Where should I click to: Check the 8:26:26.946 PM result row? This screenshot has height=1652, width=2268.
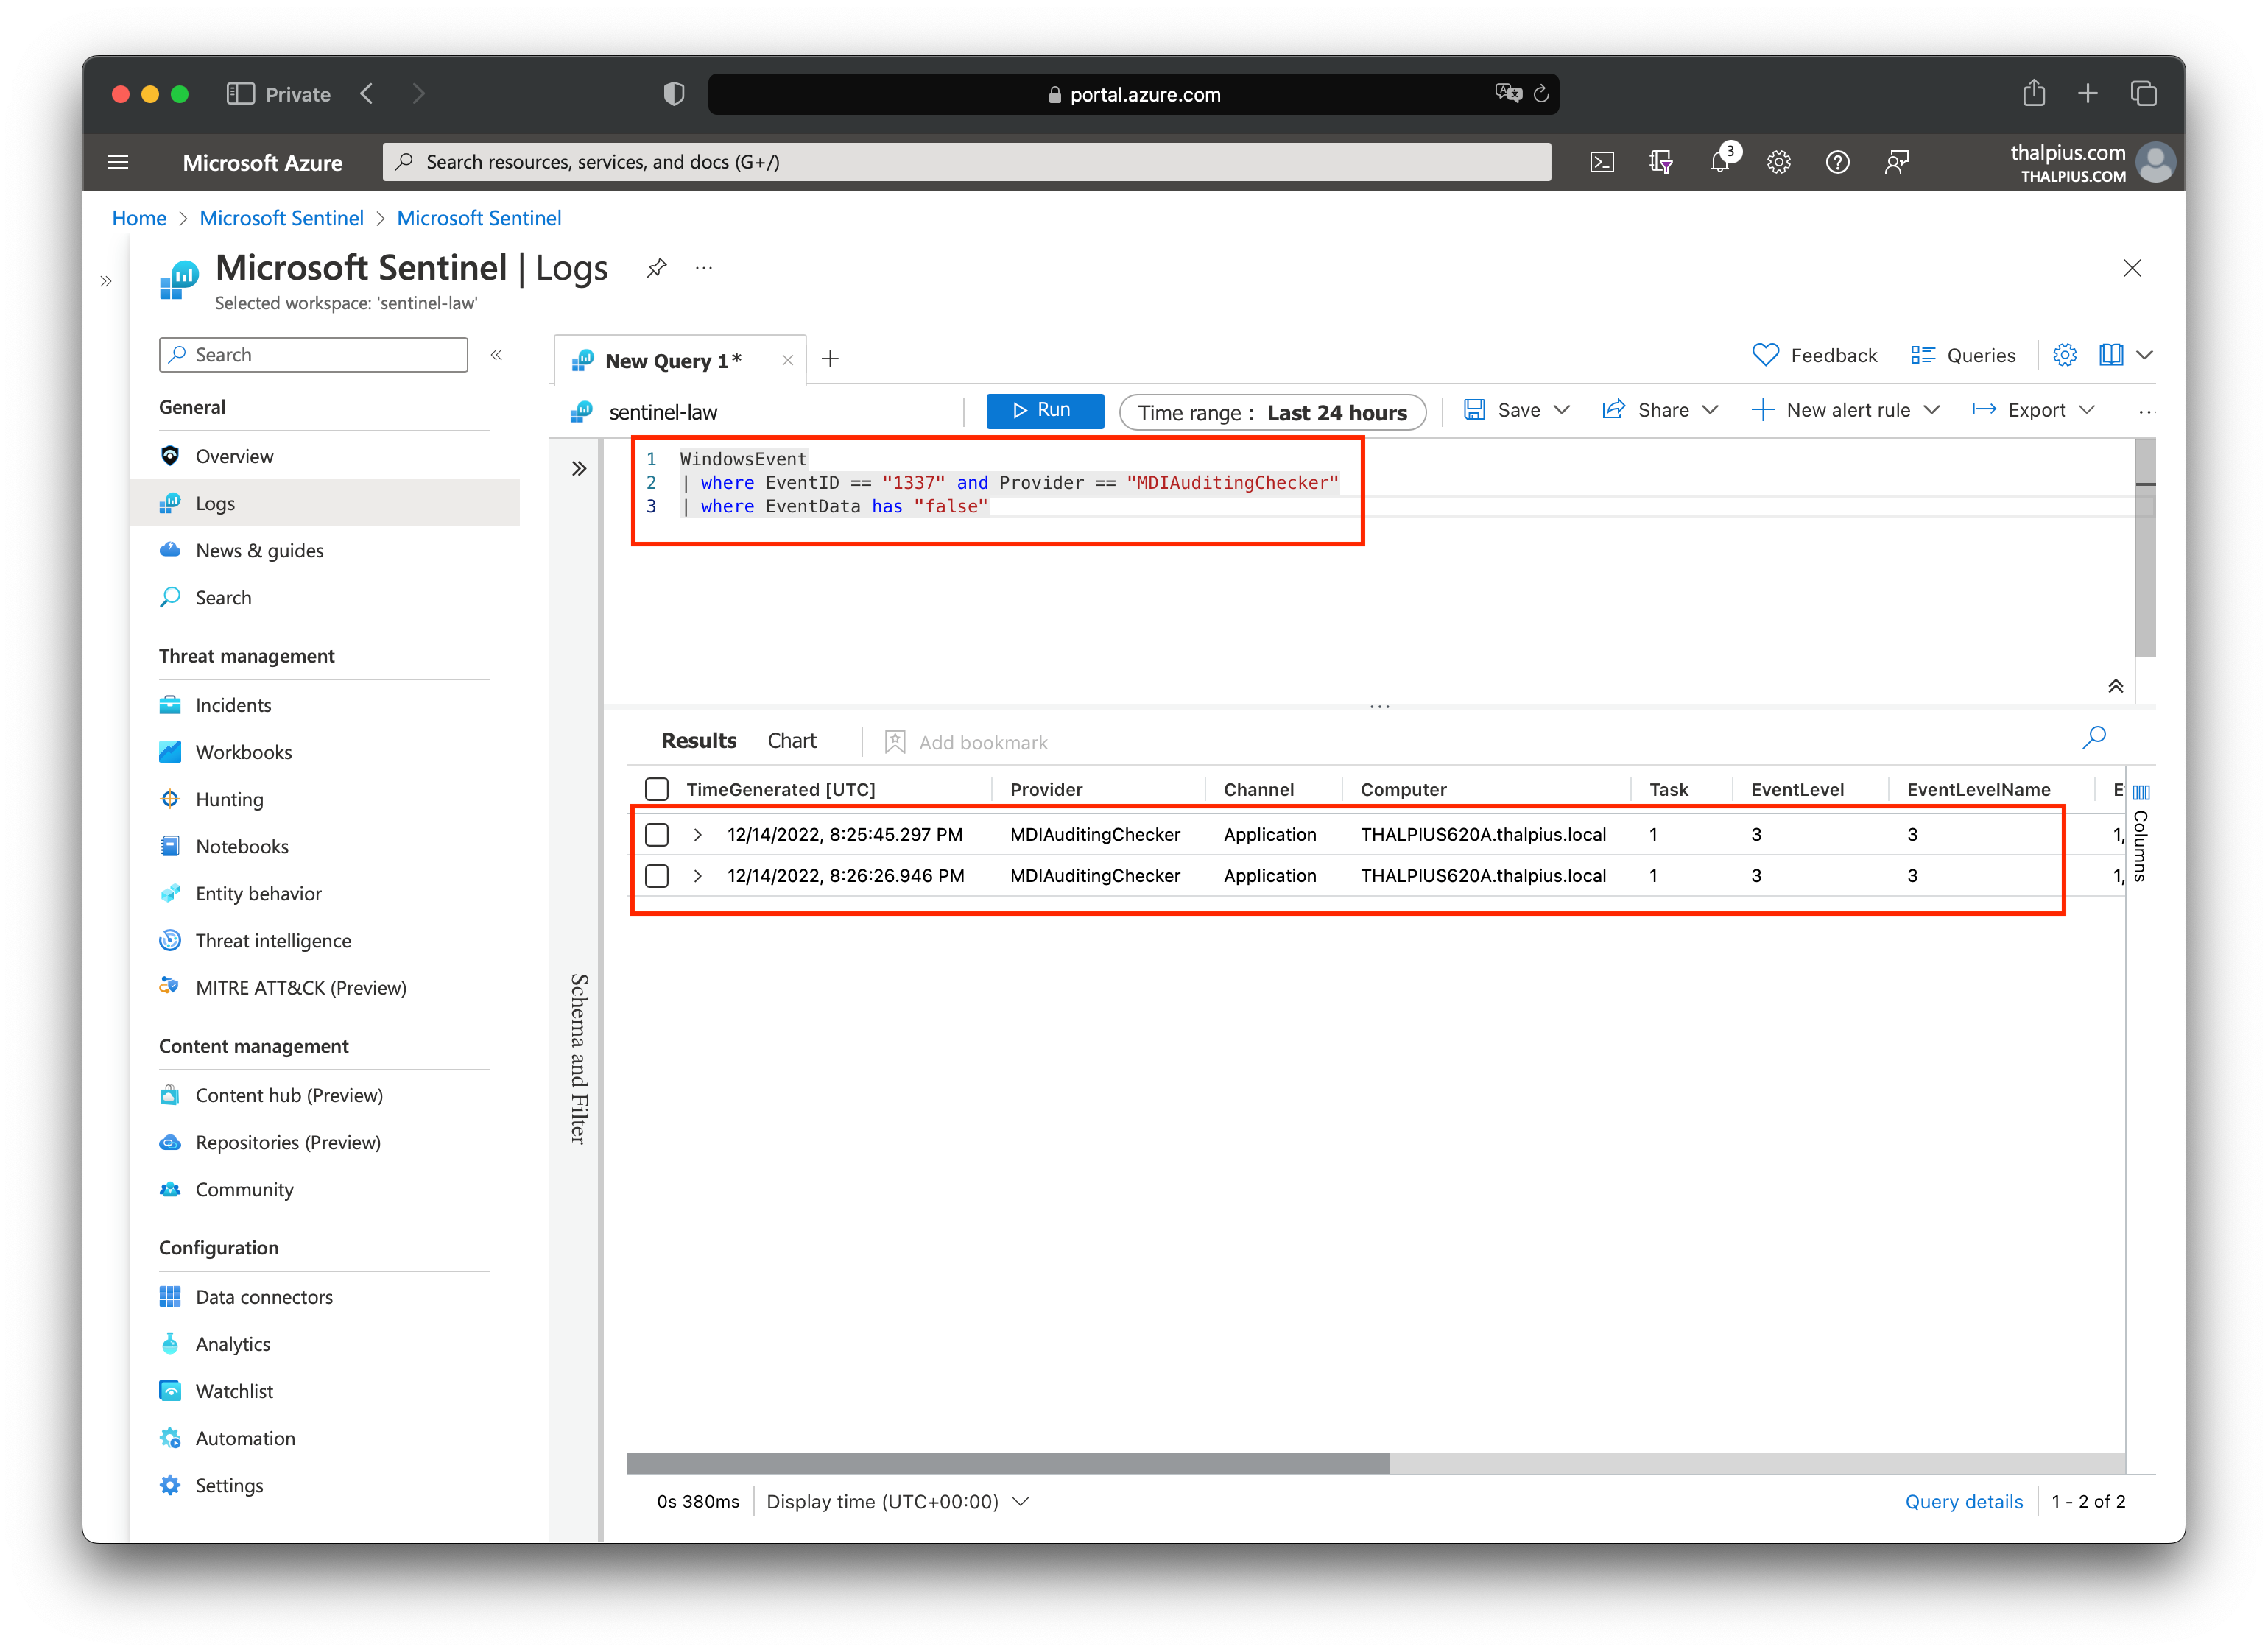[x=657, y=876]
